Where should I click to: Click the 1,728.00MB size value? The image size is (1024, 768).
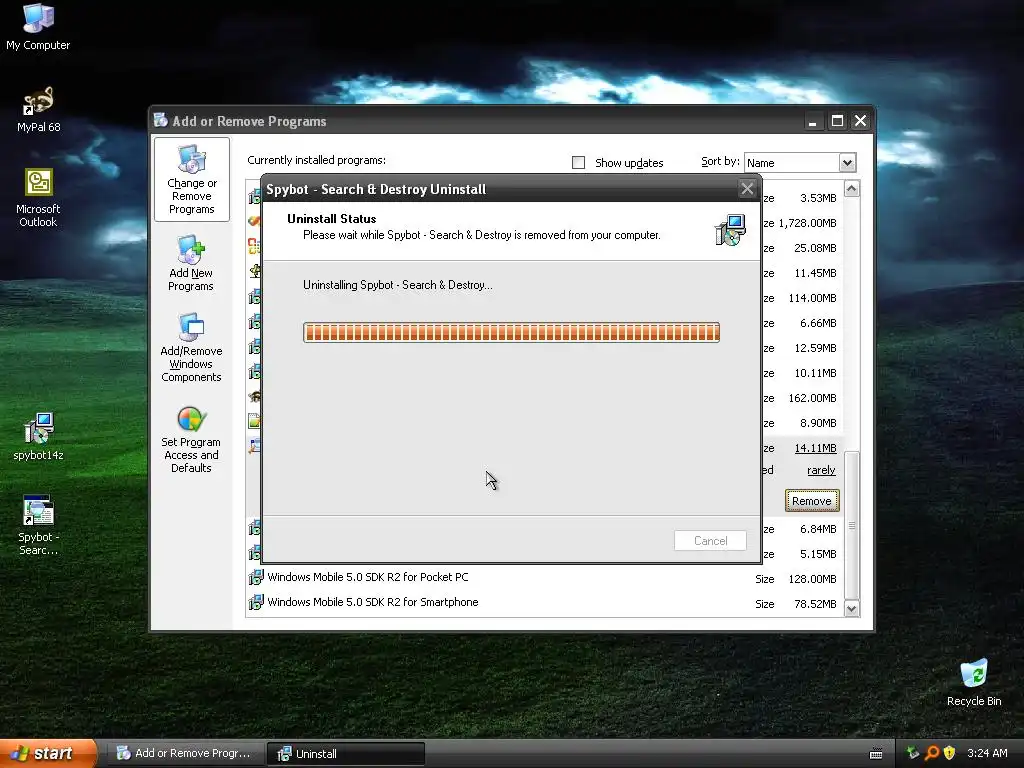point(807,223)
